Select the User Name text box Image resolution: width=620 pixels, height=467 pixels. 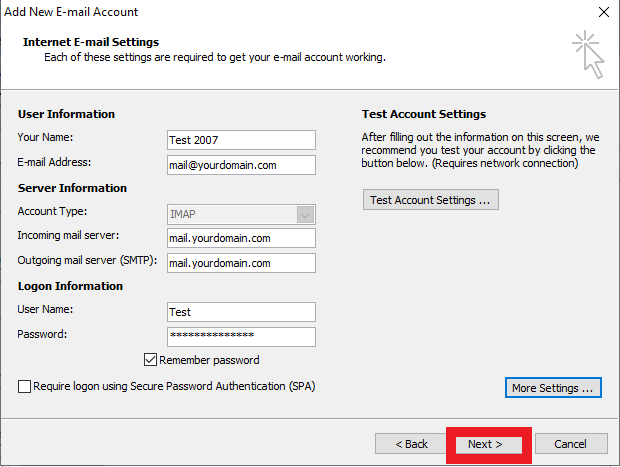[x=241, y=312]
